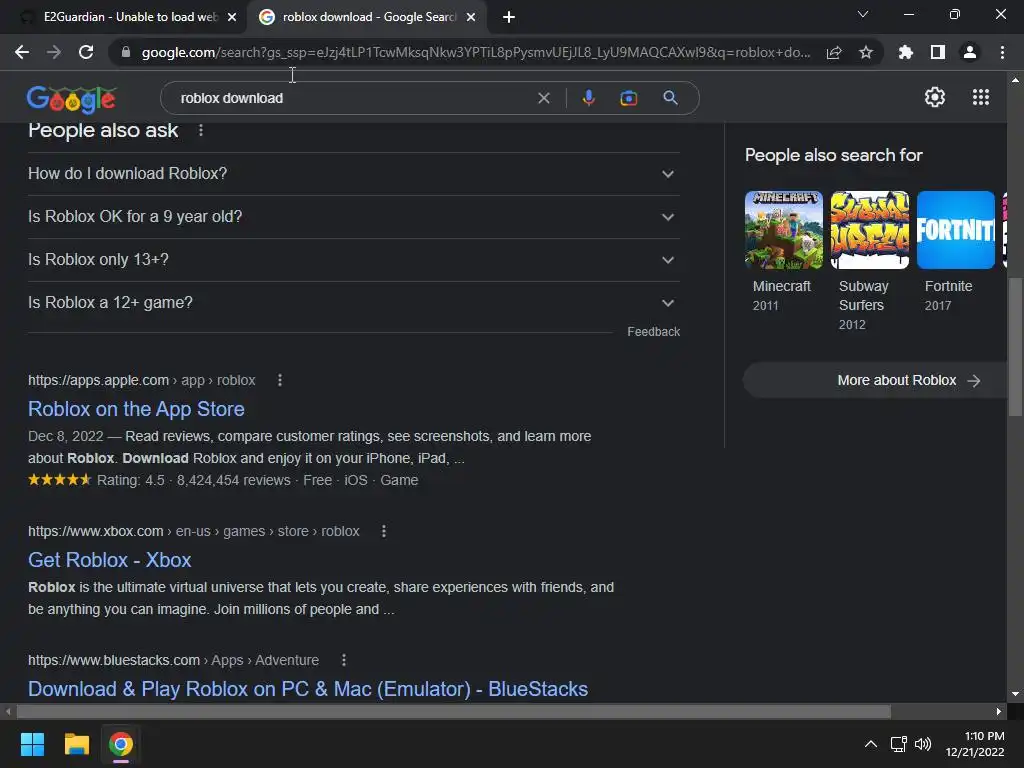Open Windows Start menu

click(x=32, y=744)
